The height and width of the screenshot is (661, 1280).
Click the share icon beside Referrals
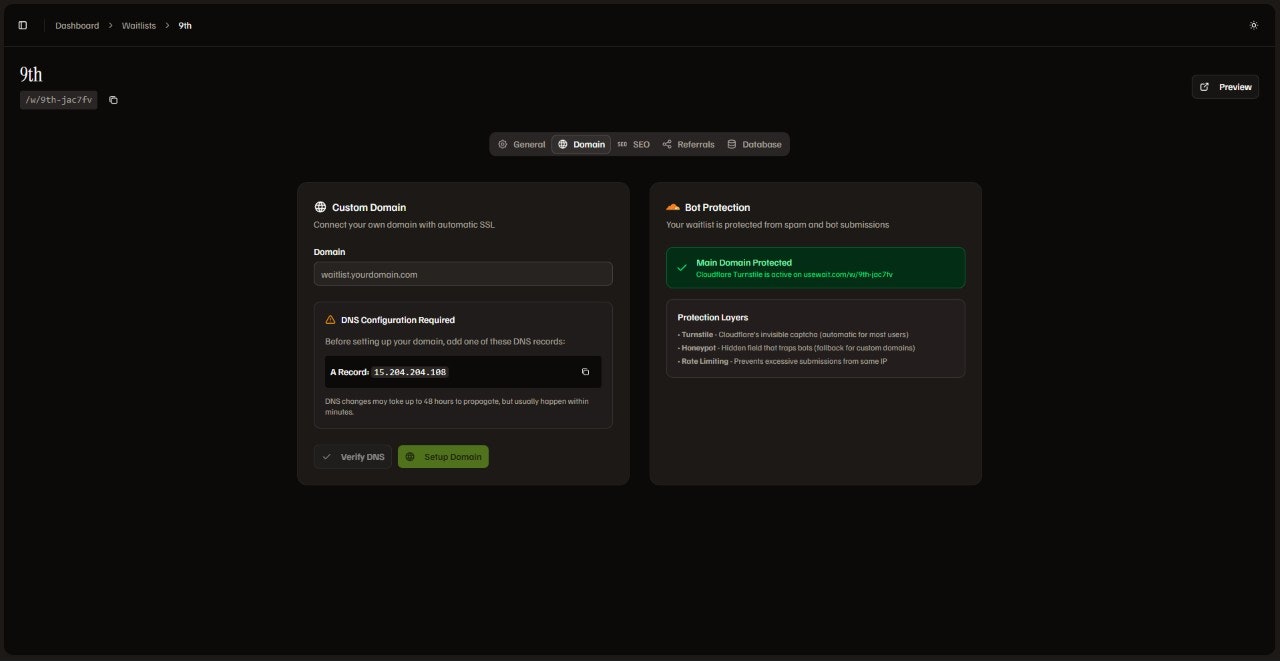(666, 144)
